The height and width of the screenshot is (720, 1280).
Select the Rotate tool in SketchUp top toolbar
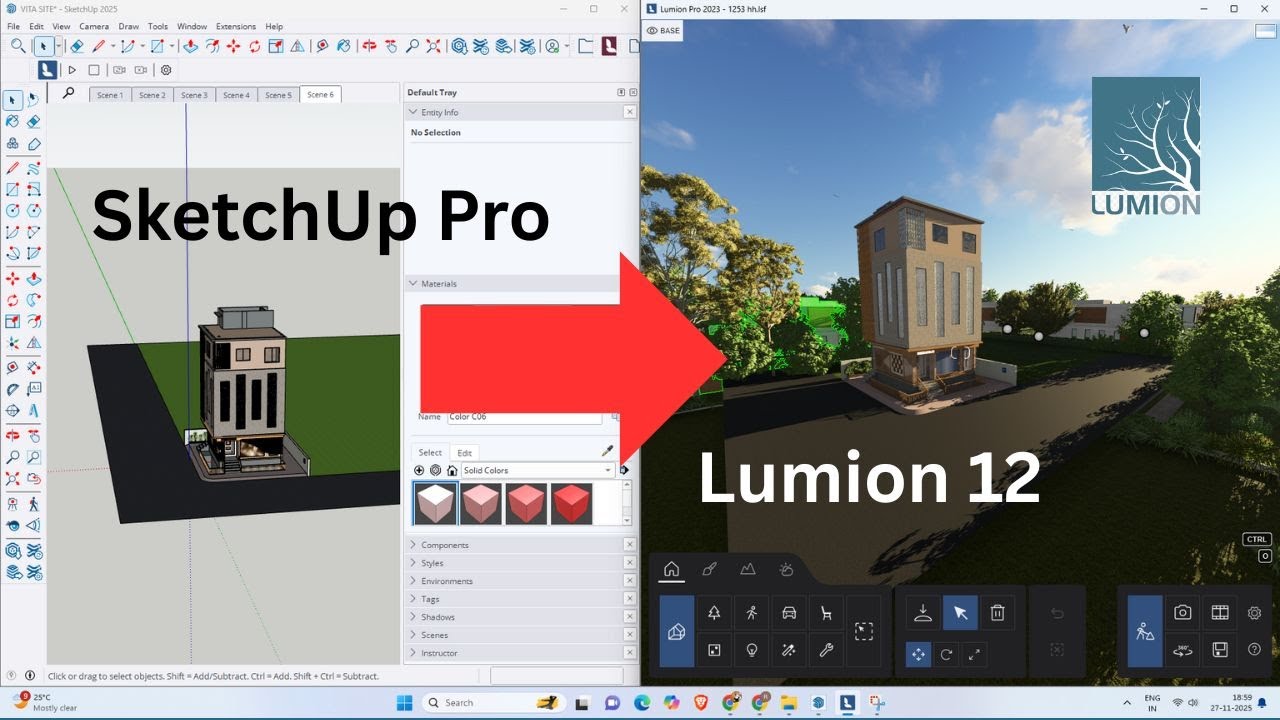click(255, 46)
